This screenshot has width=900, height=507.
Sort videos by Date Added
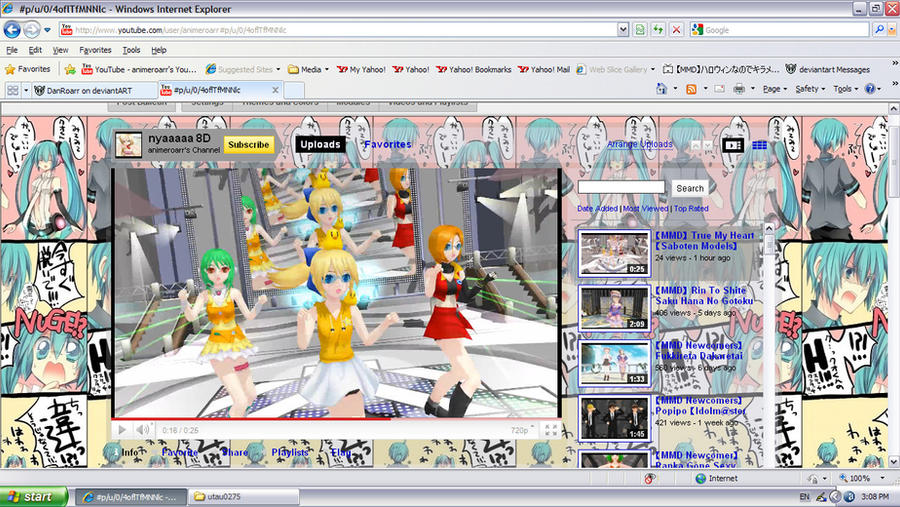click(x=597, y=208)
